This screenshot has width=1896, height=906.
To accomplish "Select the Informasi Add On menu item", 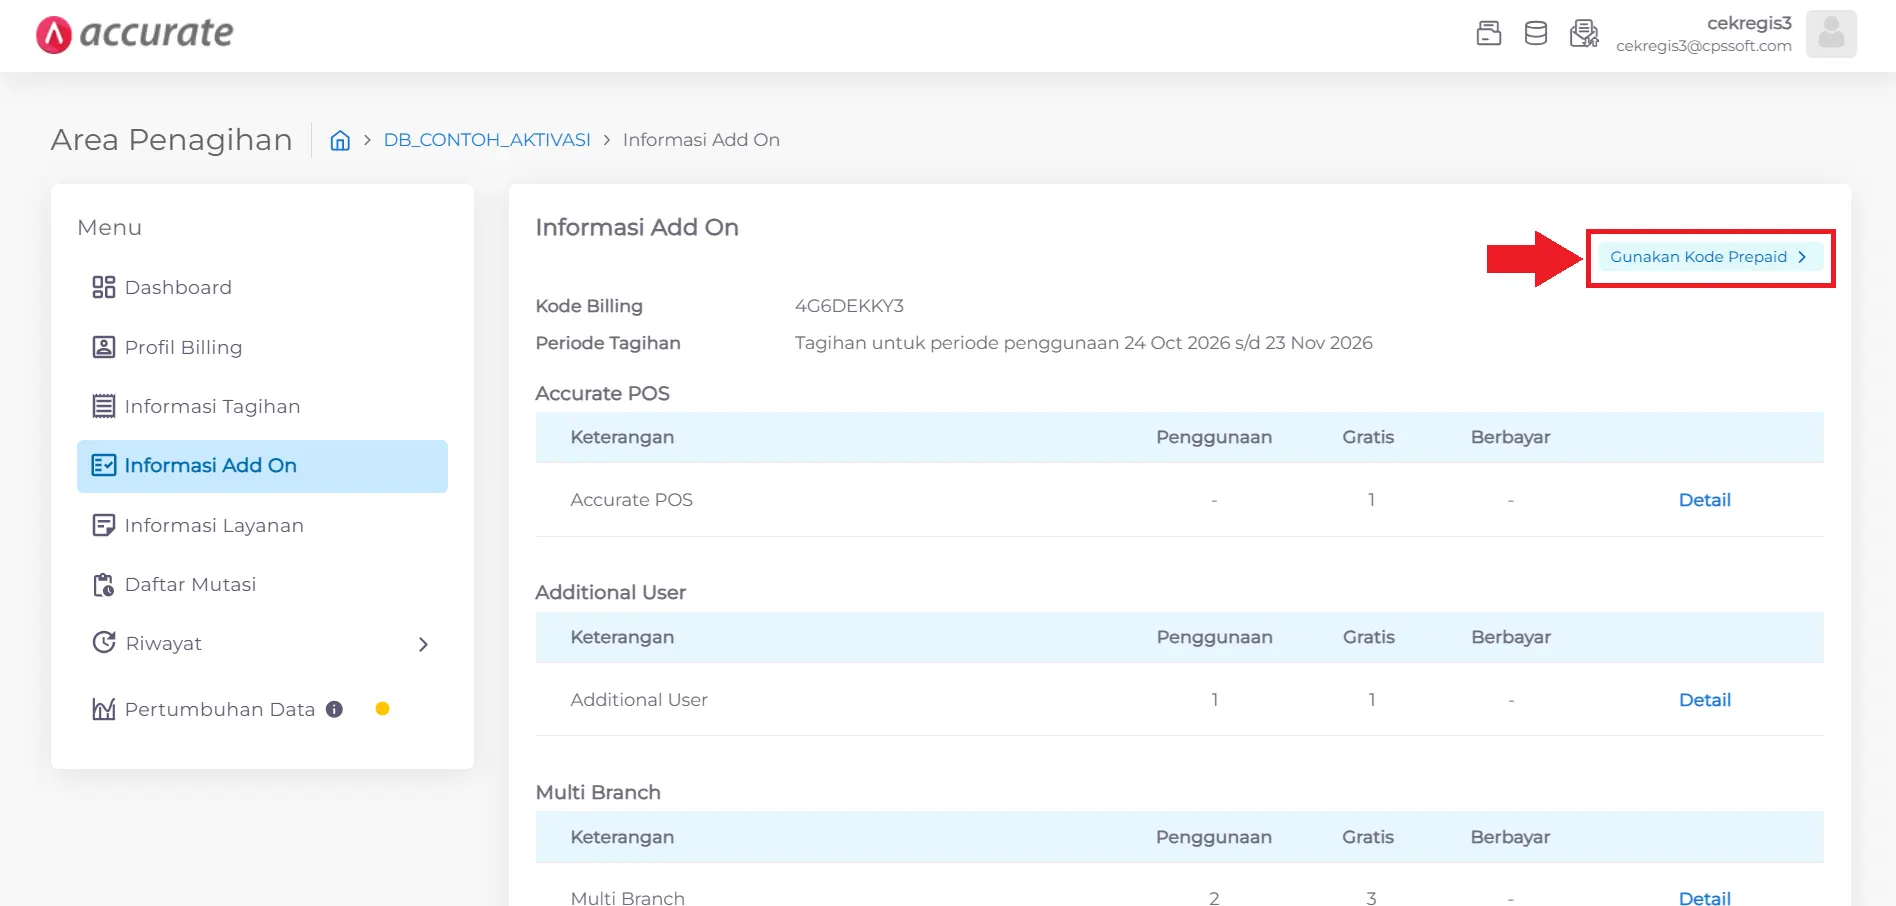I will (262, 466).
